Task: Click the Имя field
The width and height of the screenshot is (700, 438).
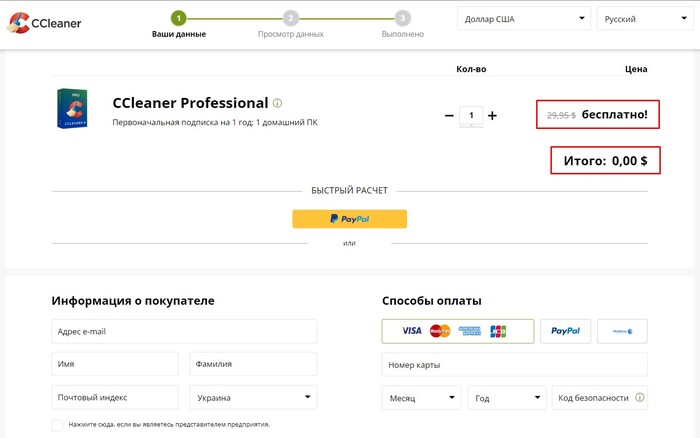Action: (x=115, y=364)
